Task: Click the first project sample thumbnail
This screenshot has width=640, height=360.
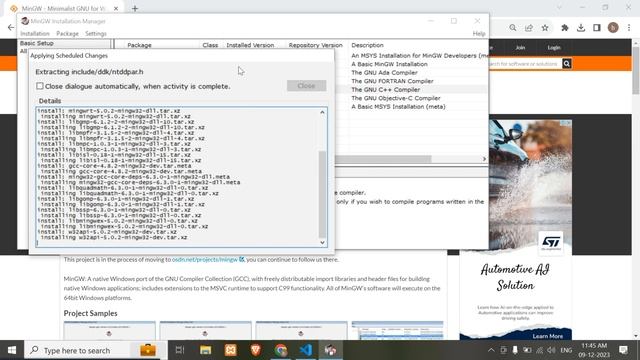Action: coord(109,330)
